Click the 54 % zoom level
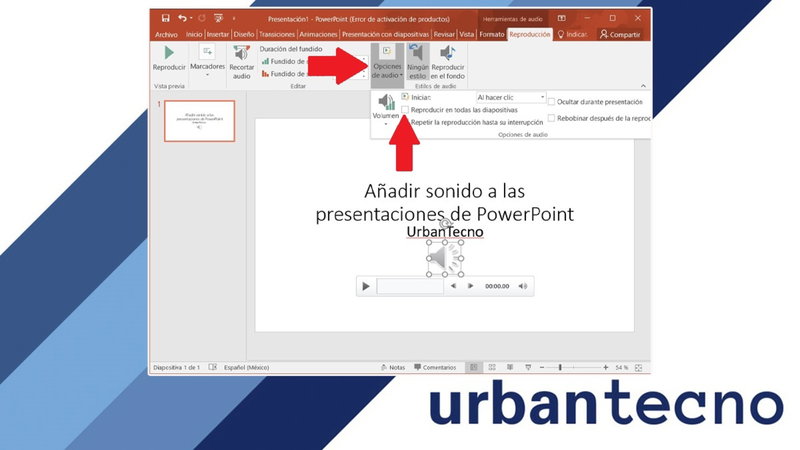The height and width of the screenshot is (450, 800). coord(621,367)
